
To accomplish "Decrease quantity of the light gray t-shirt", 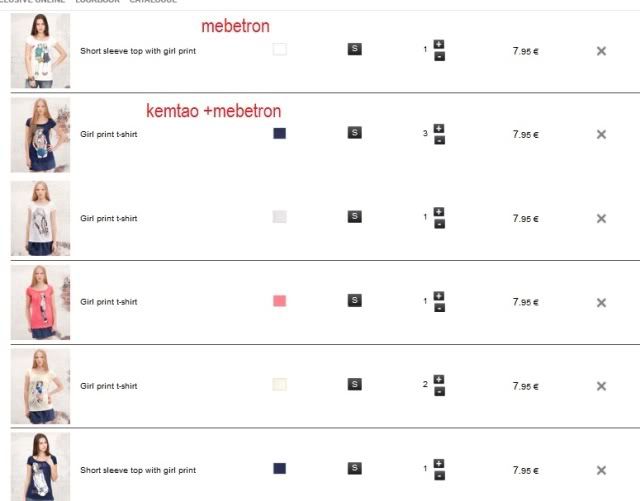I will 439,224.
